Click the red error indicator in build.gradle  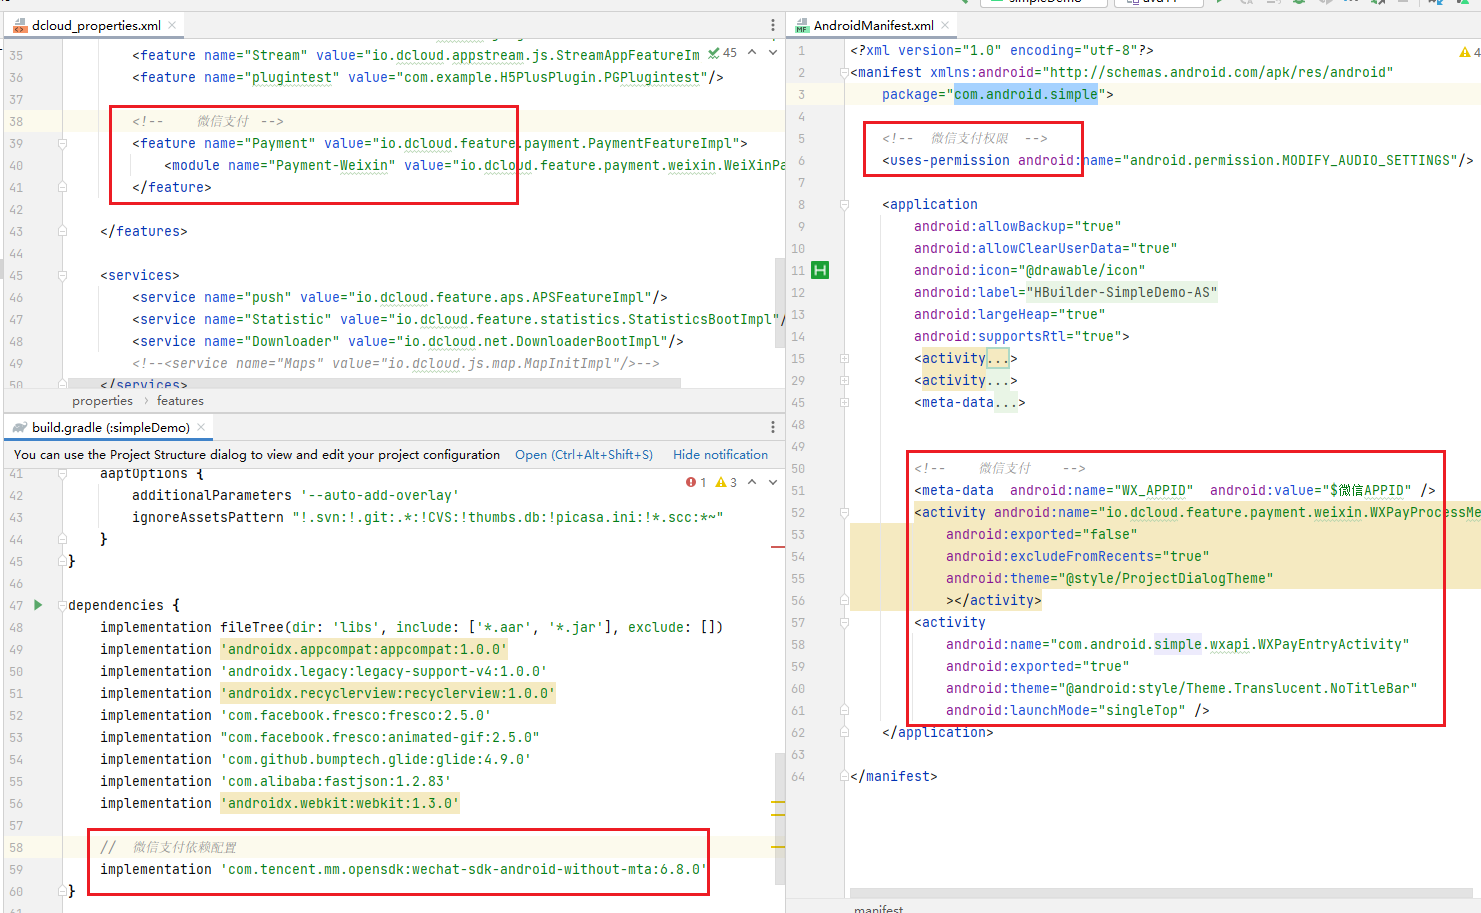pos(695,482)
